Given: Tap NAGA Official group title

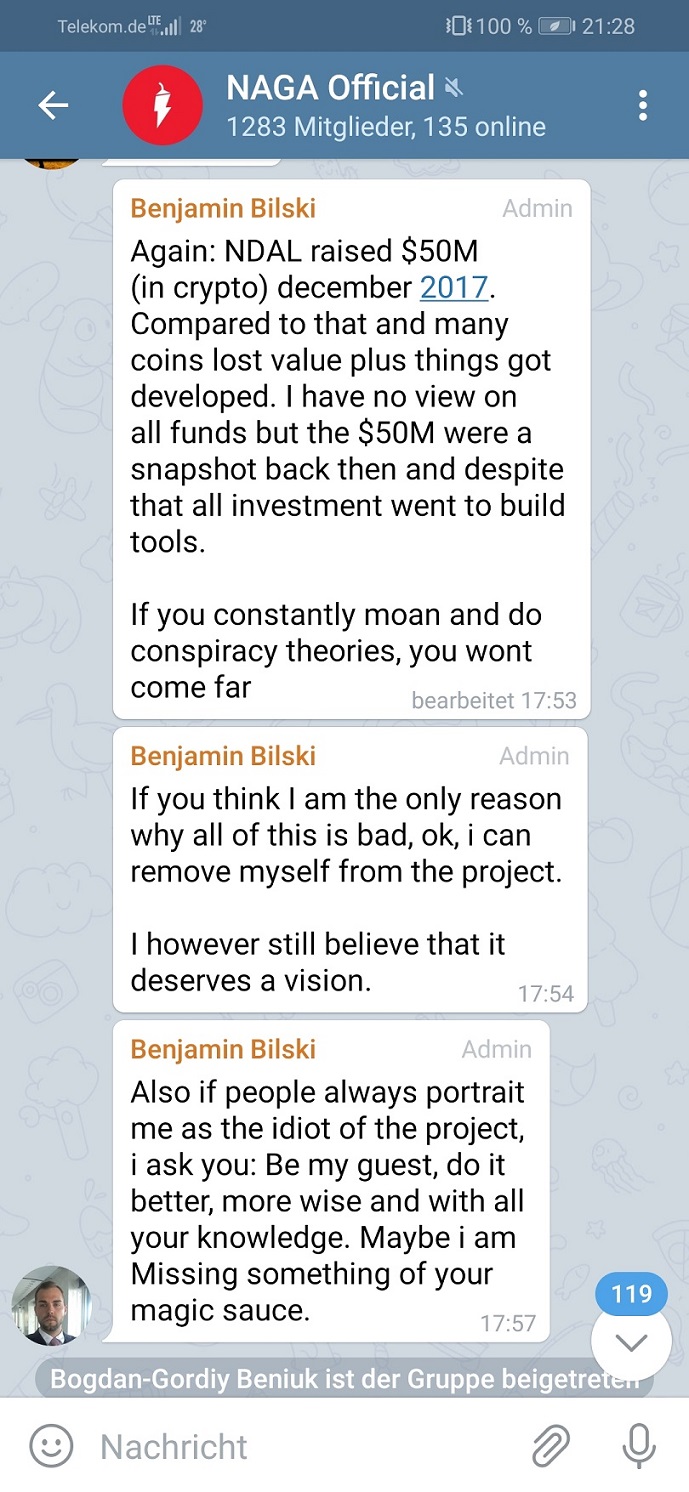Looking at the screenshot, I should click(x=330, y=88).
